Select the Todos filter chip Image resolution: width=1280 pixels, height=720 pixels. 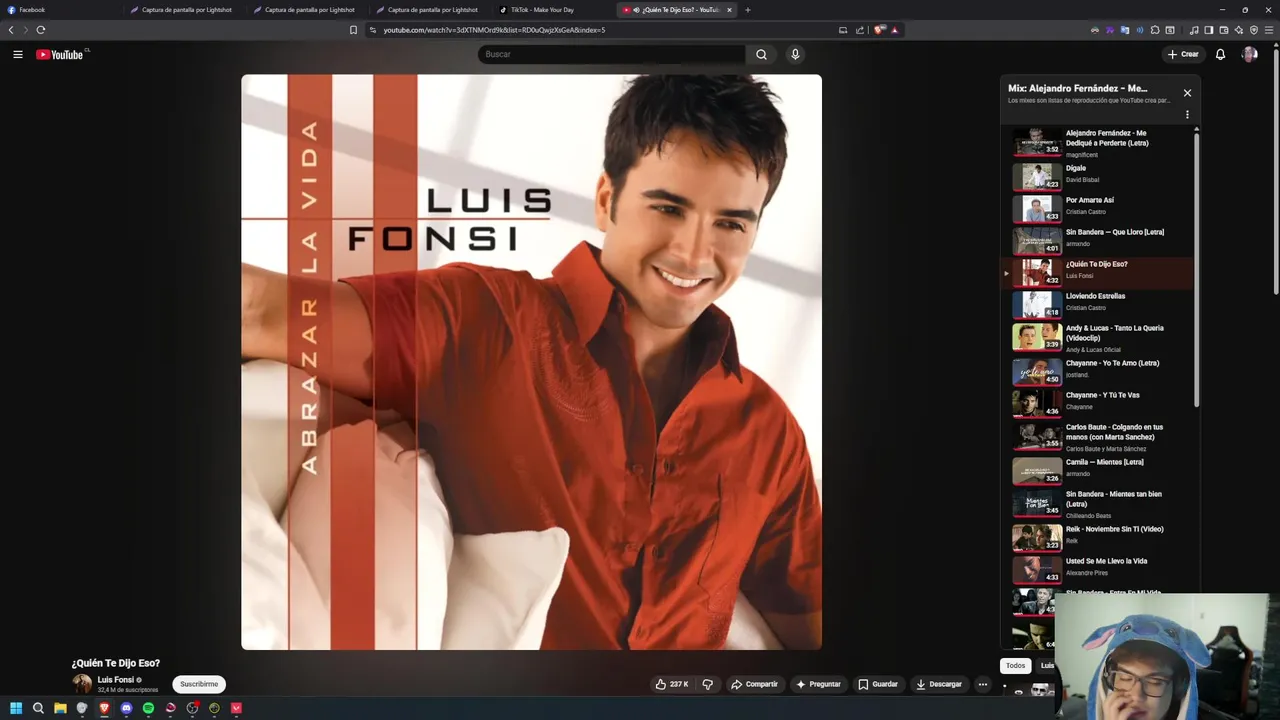click(x=1016, y=666)
